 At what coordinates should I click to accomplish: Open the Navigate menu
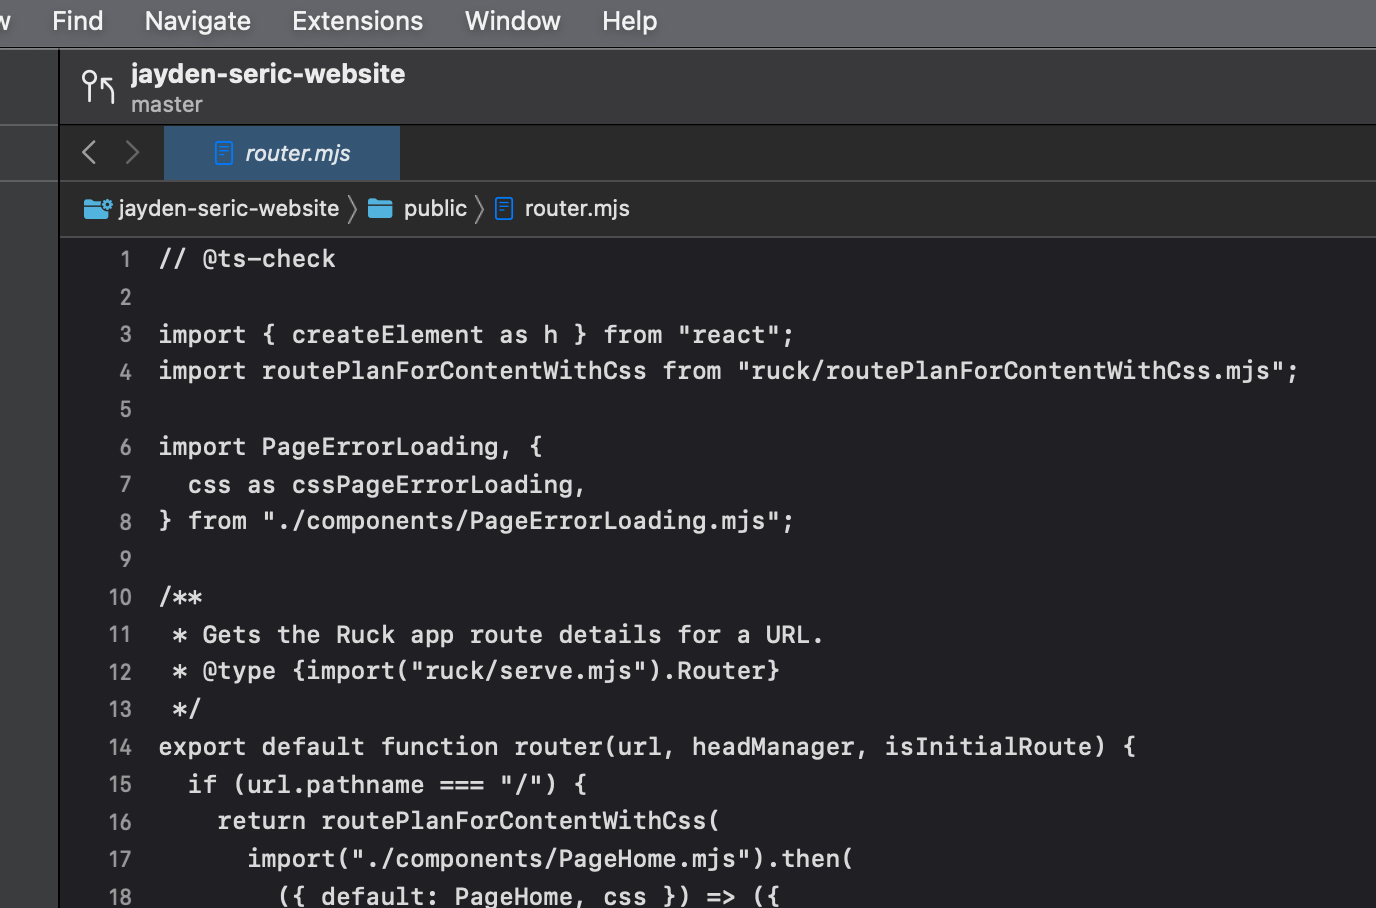(196, 20)
